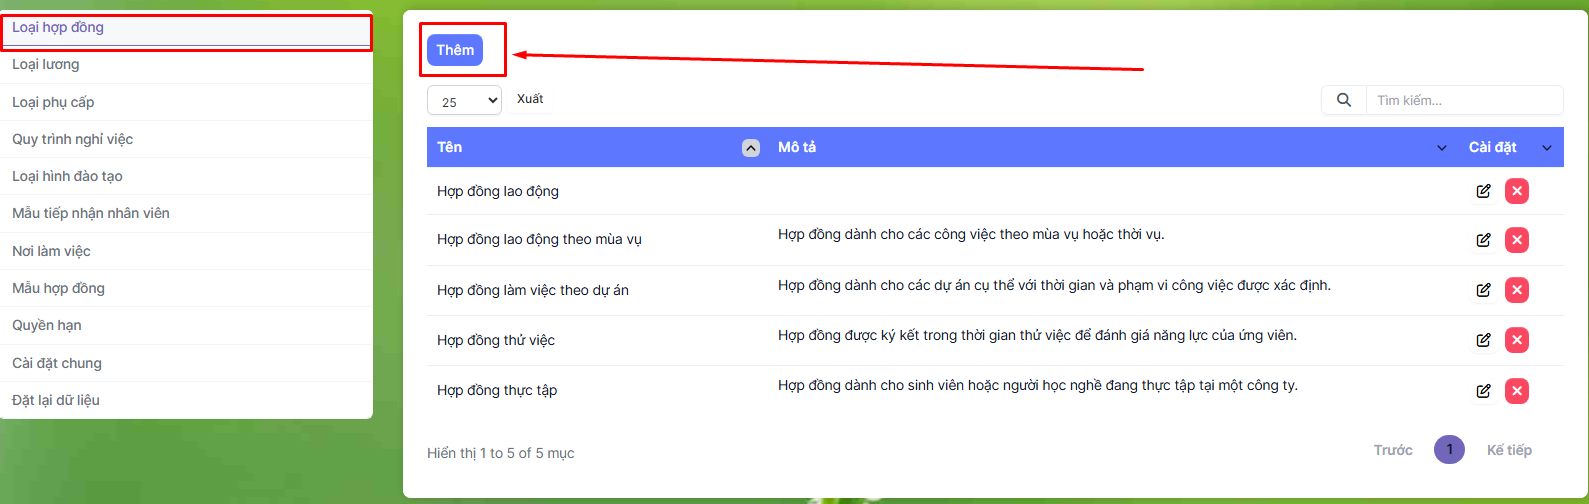
Task: Sort by the 'Mô tả' column arrow
Action: coord(1441,148)
